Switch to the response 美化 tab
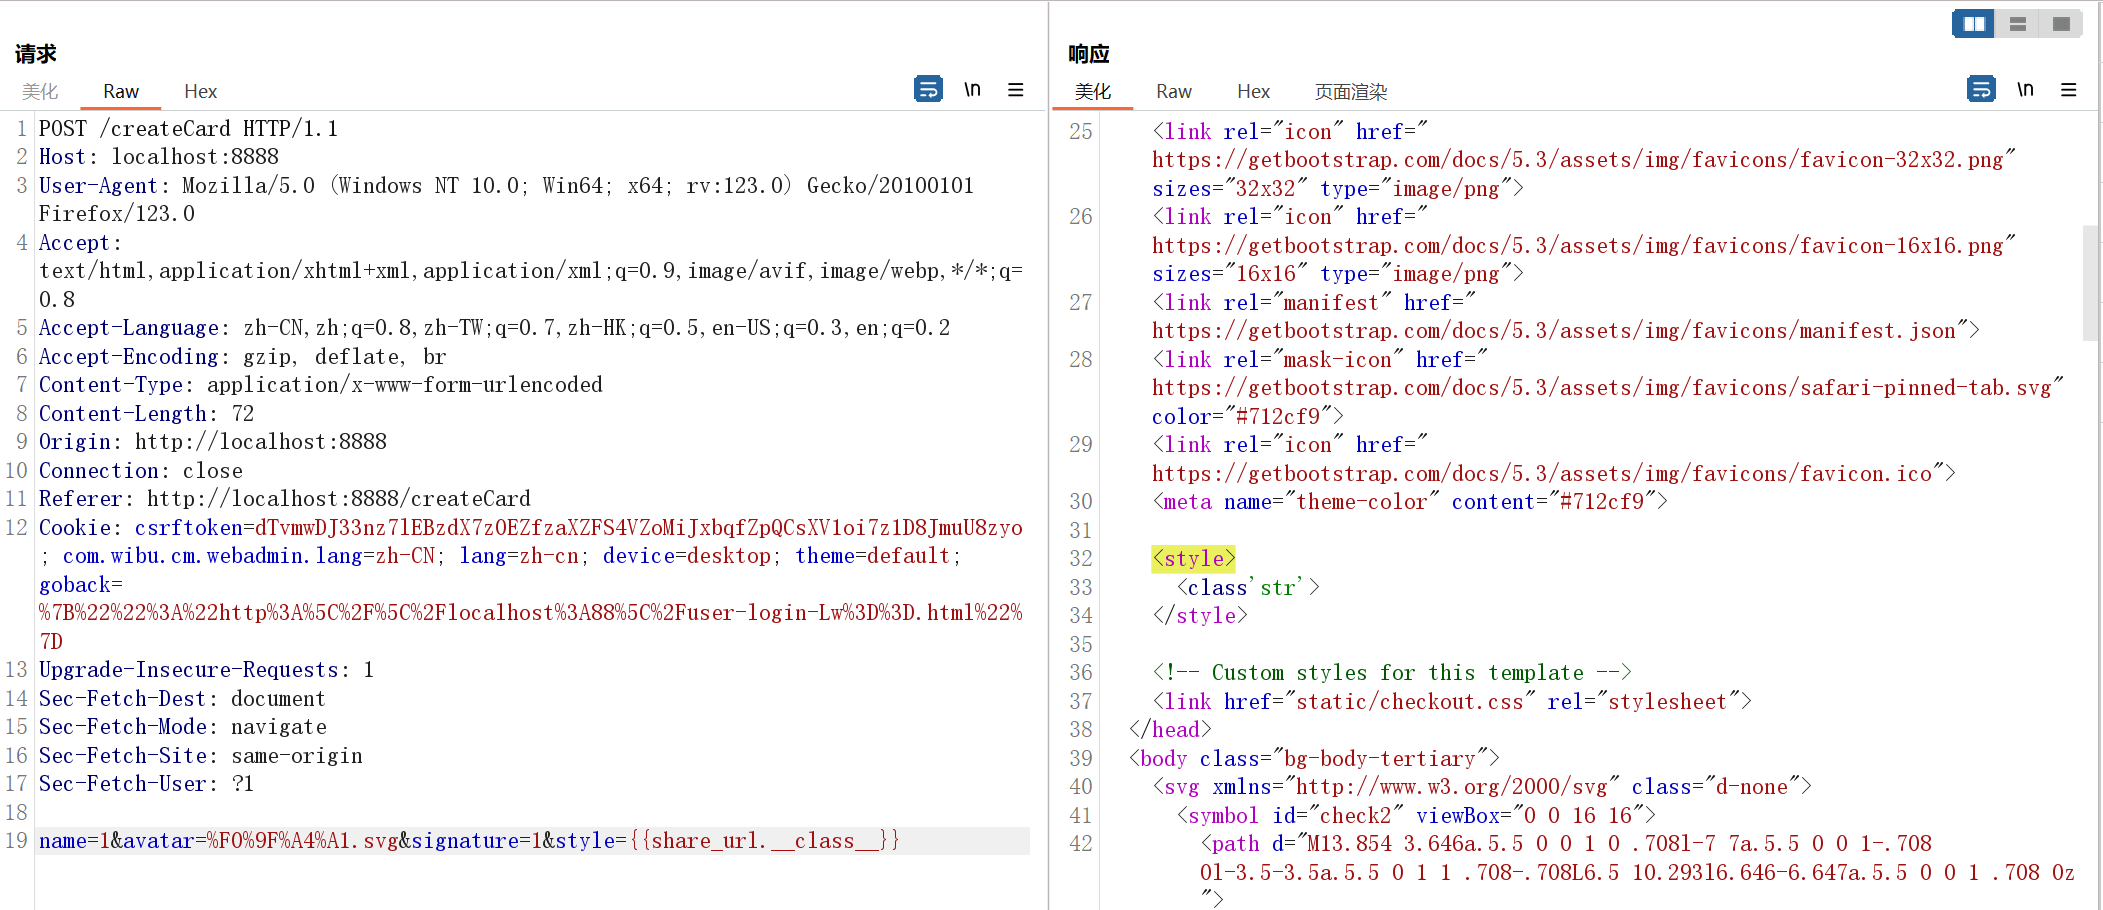 1092,91
